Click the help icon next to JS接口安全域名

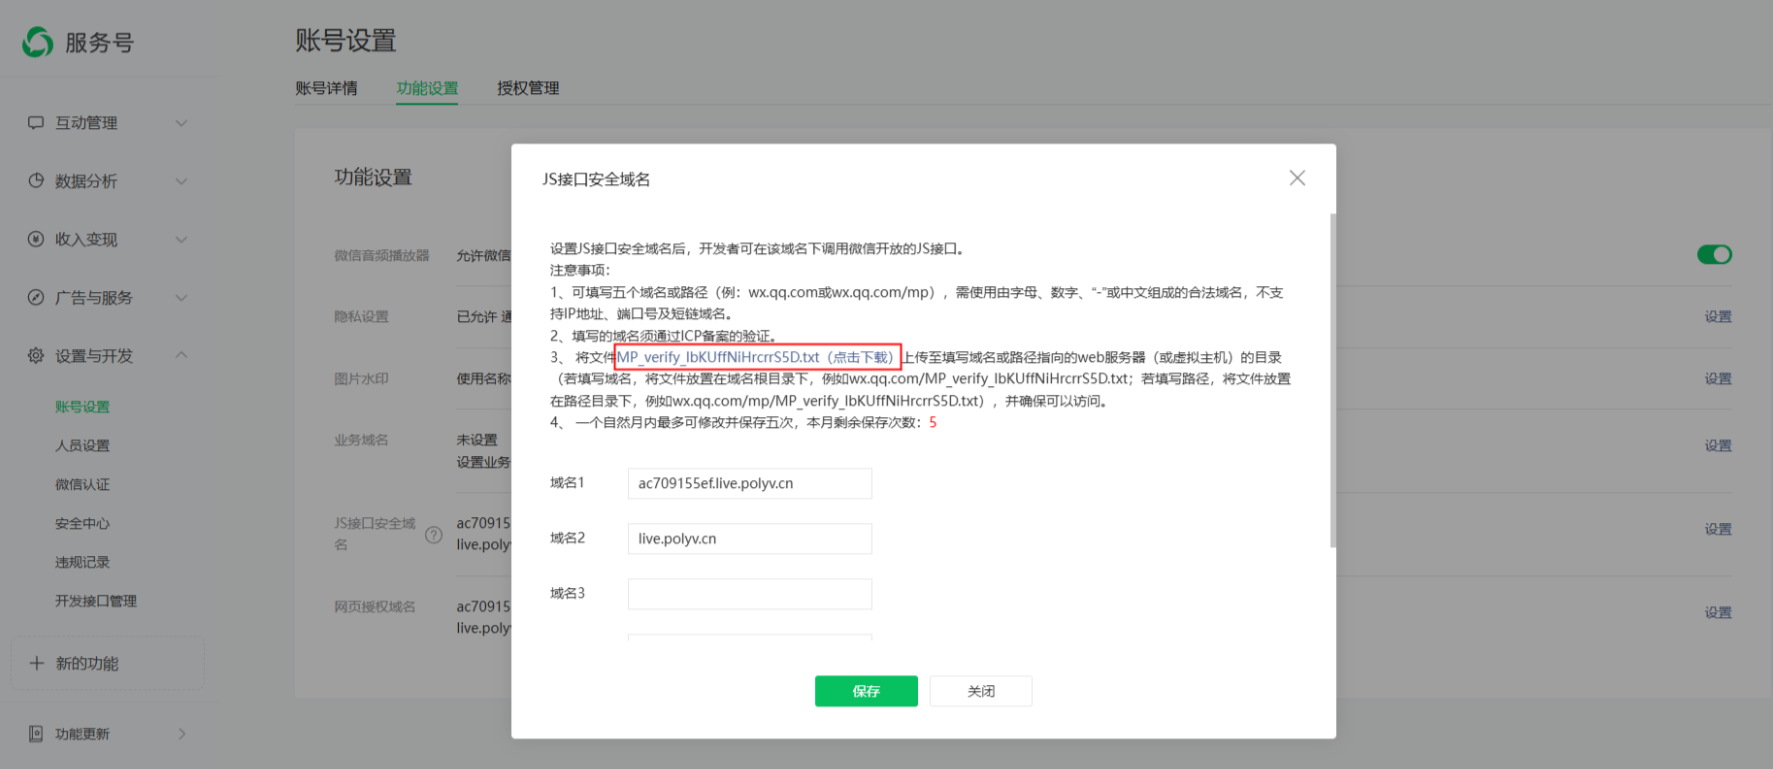(434, 534)
